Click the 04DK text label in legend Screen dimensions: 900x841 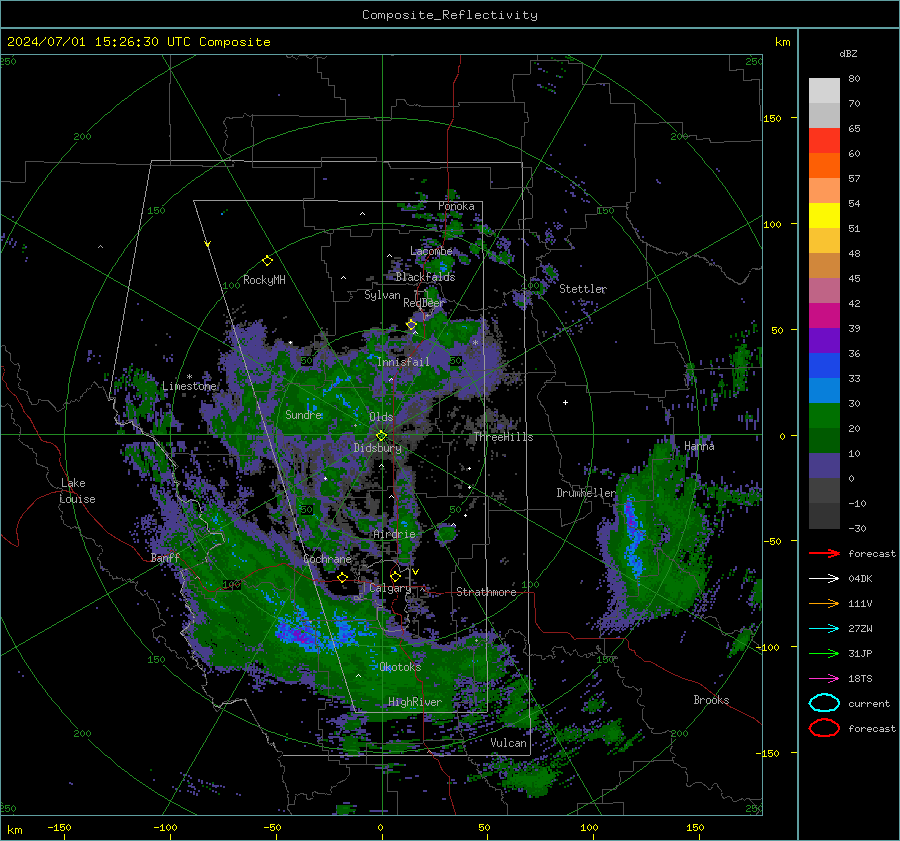pos(860,579)
